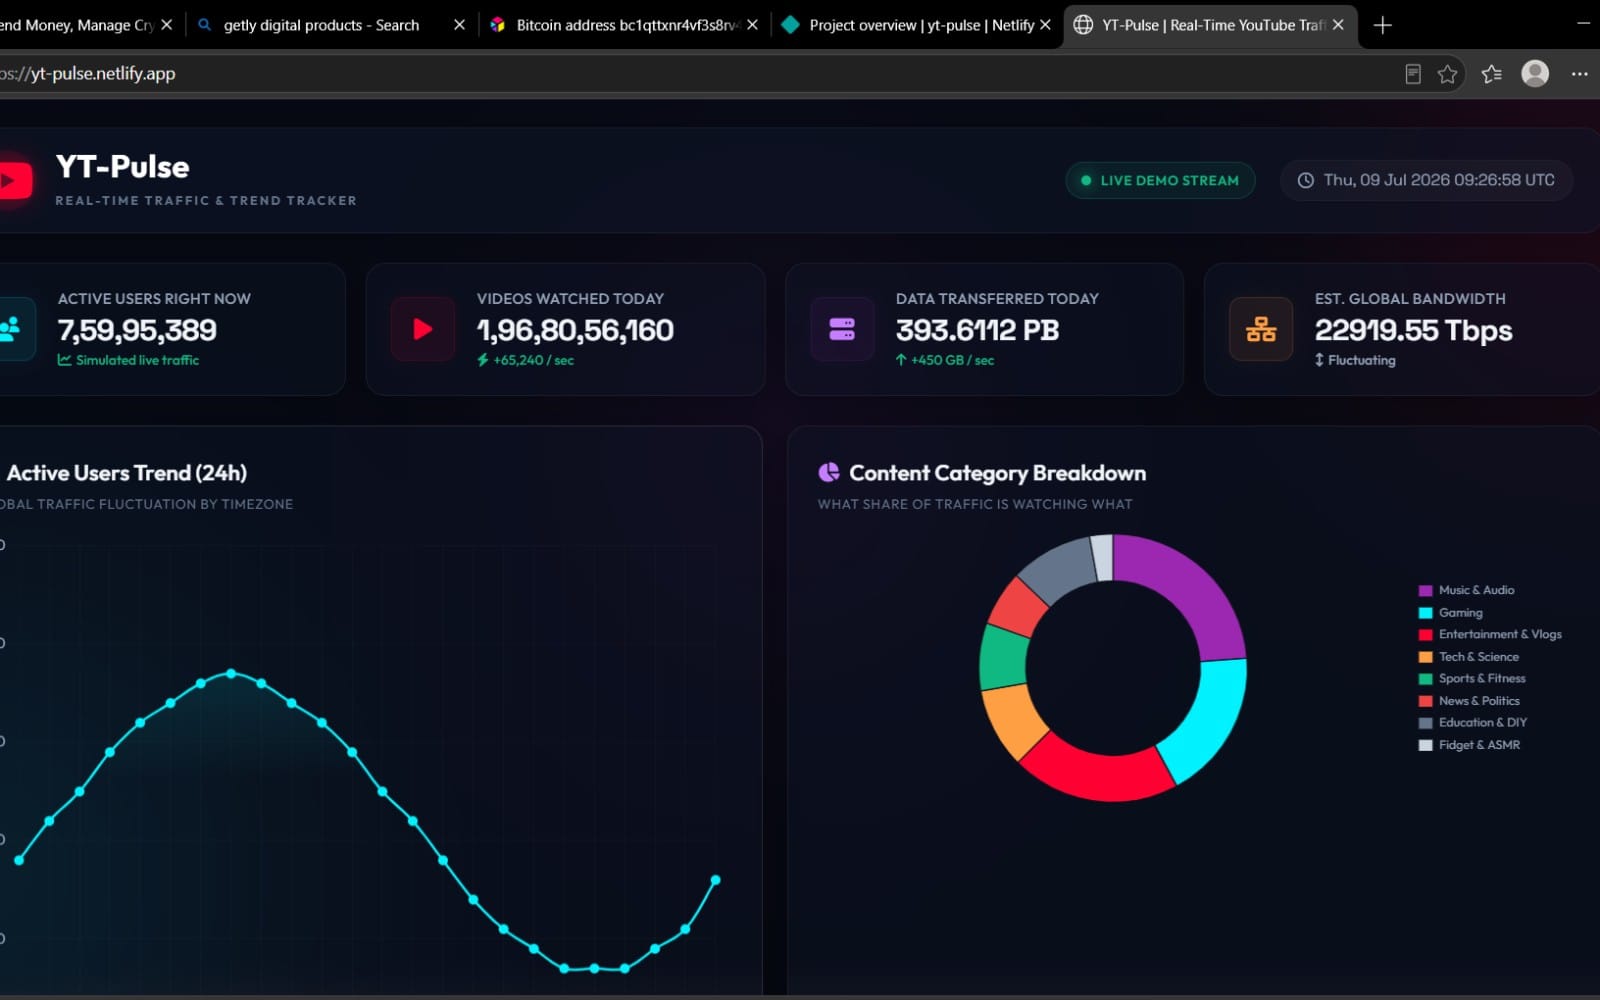Click the 393.6112 PB data value

point(977,330)
